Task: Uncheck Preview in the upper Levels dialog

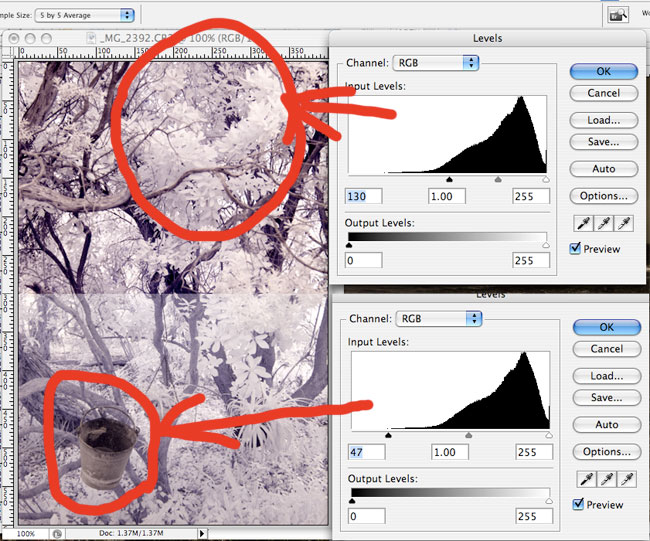Action: click(x=576, y=249)
